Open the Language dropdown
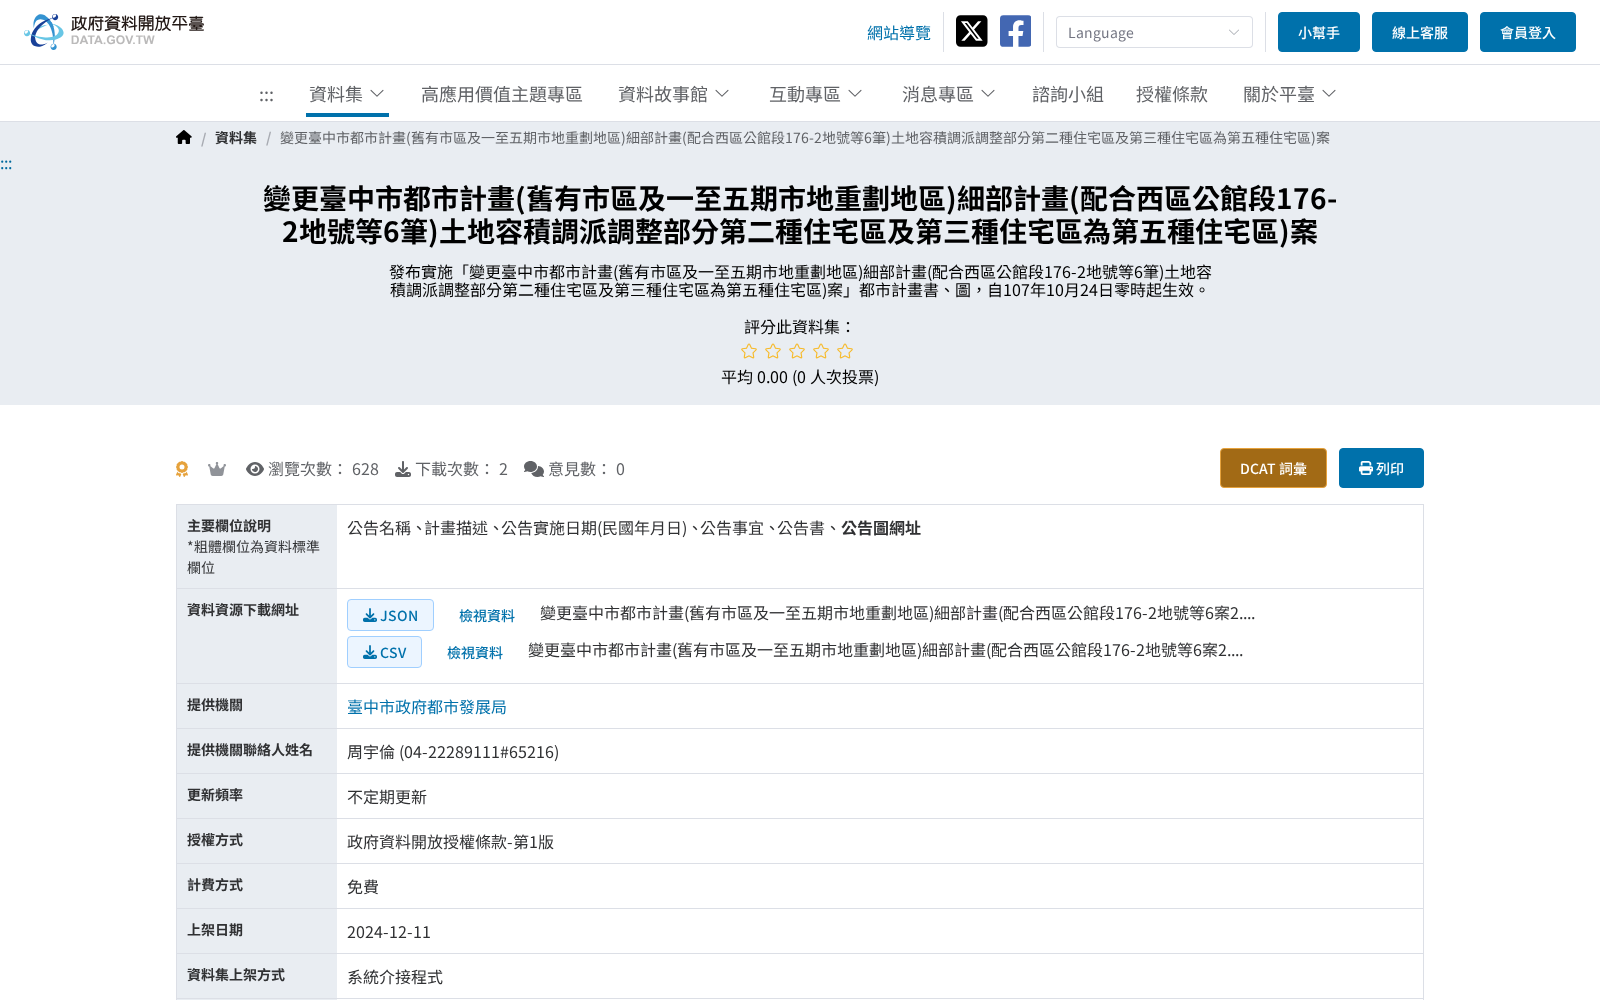 click(x=1154, y=32)
